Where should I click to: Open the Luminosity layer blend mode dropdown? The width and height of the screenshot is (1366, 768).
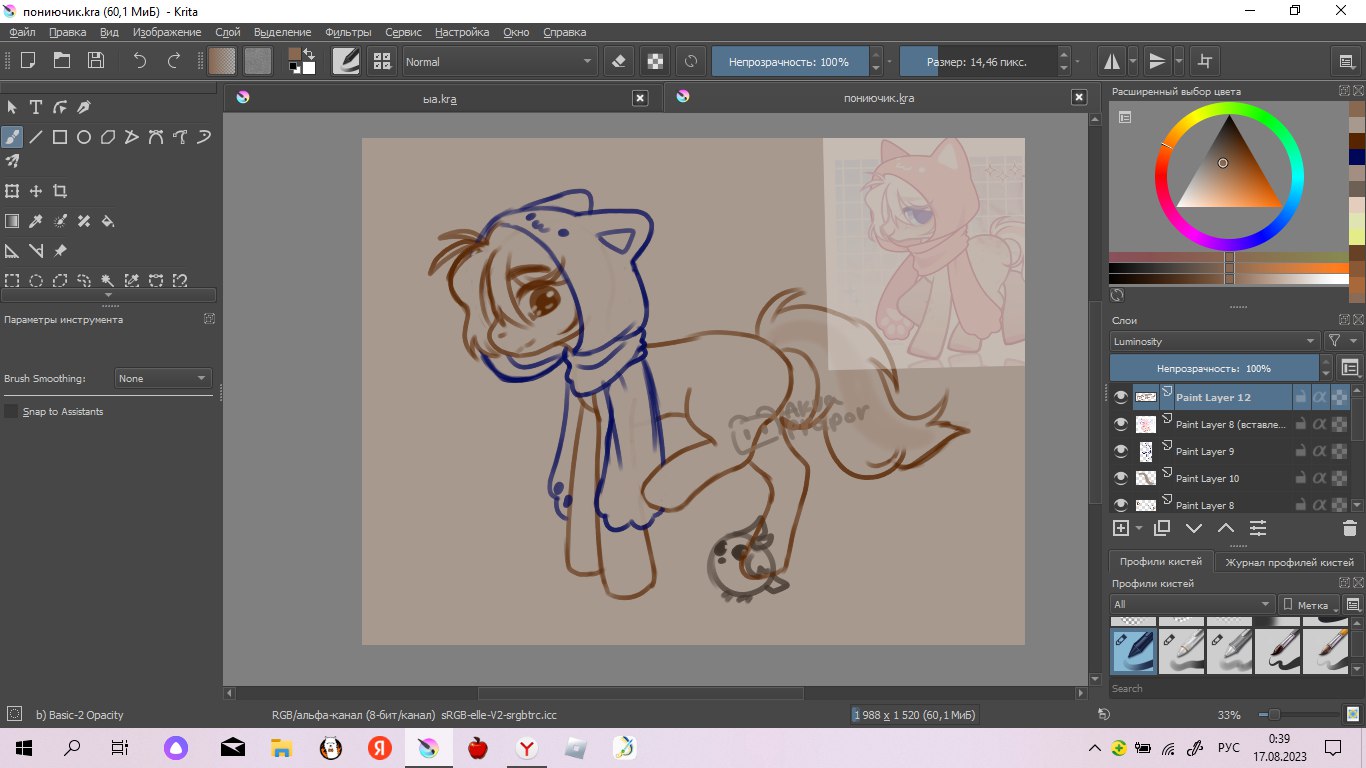(1214, 341)
